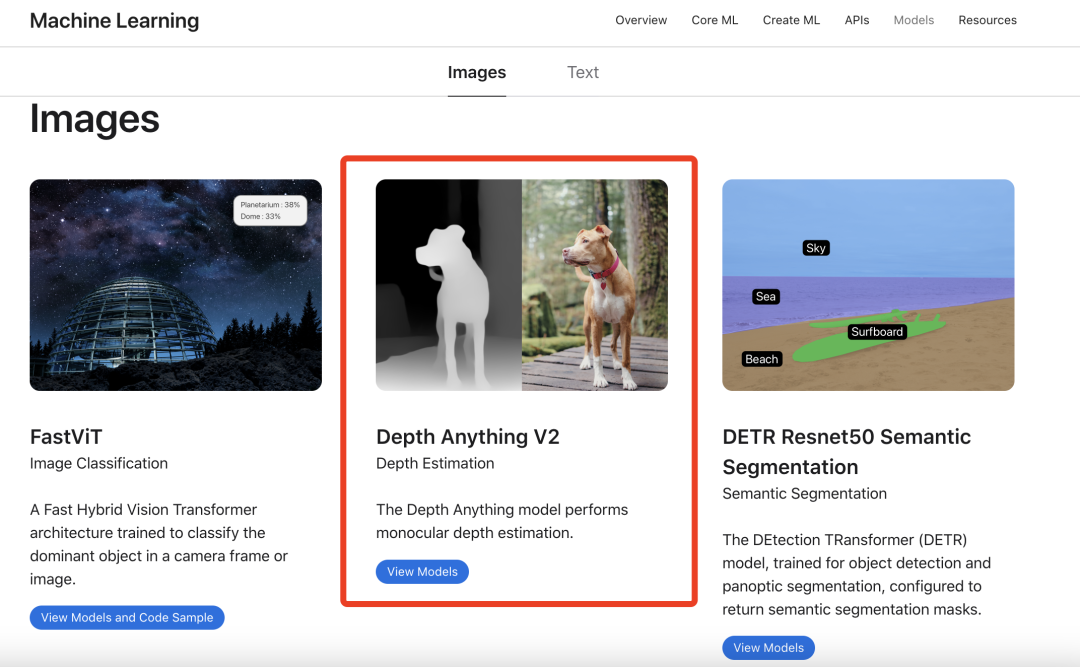Visit the Resources section

pos(987,20)
